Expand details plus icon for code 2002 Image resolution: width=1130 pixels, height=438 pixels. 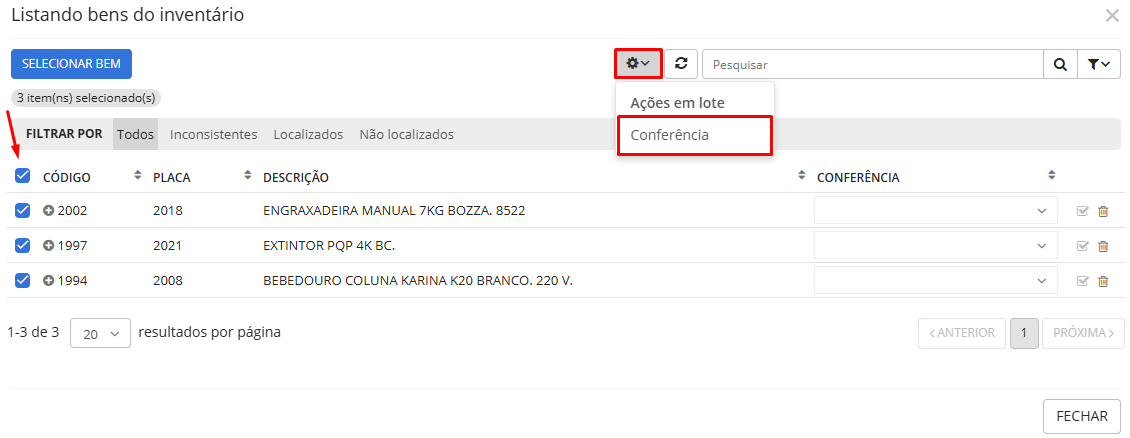[x=49, y=211]
